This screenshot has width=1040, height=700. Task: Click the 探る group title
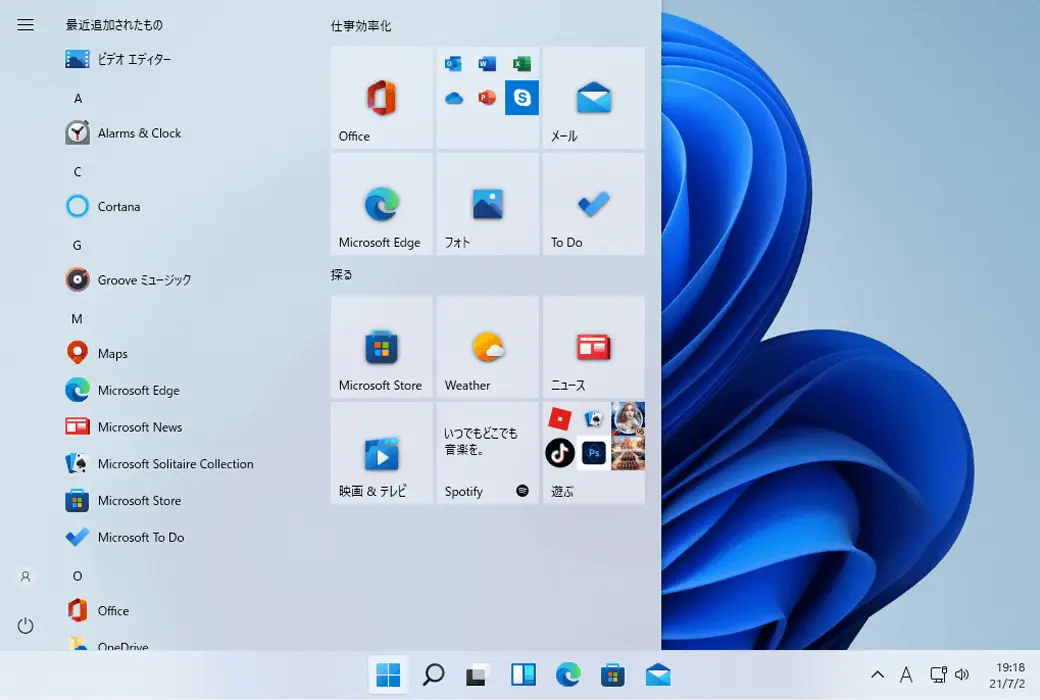tap(342, 275)
